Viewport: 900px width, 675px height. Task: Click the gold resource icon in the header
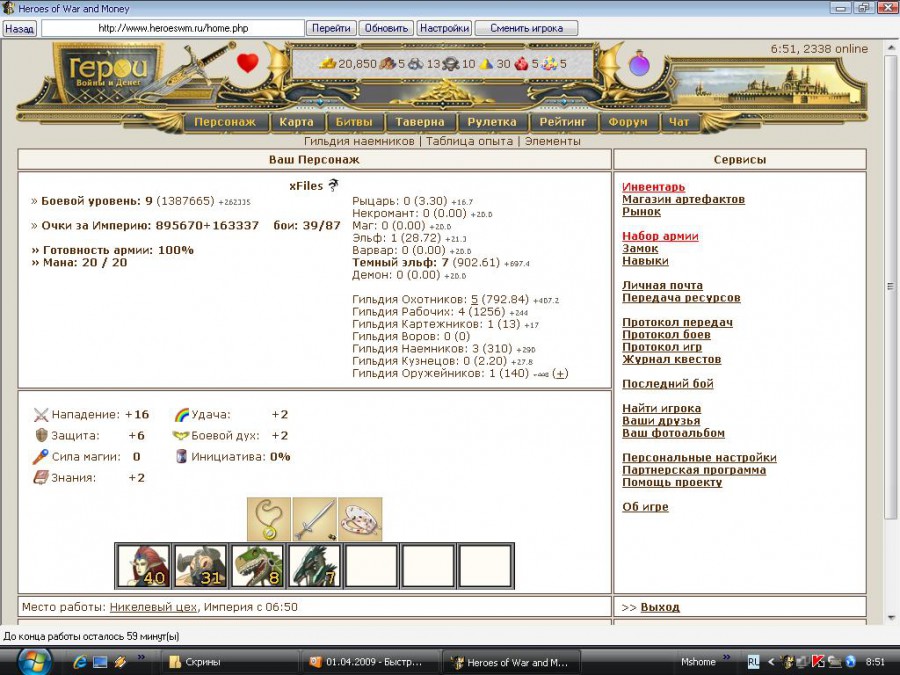[328, 64]
